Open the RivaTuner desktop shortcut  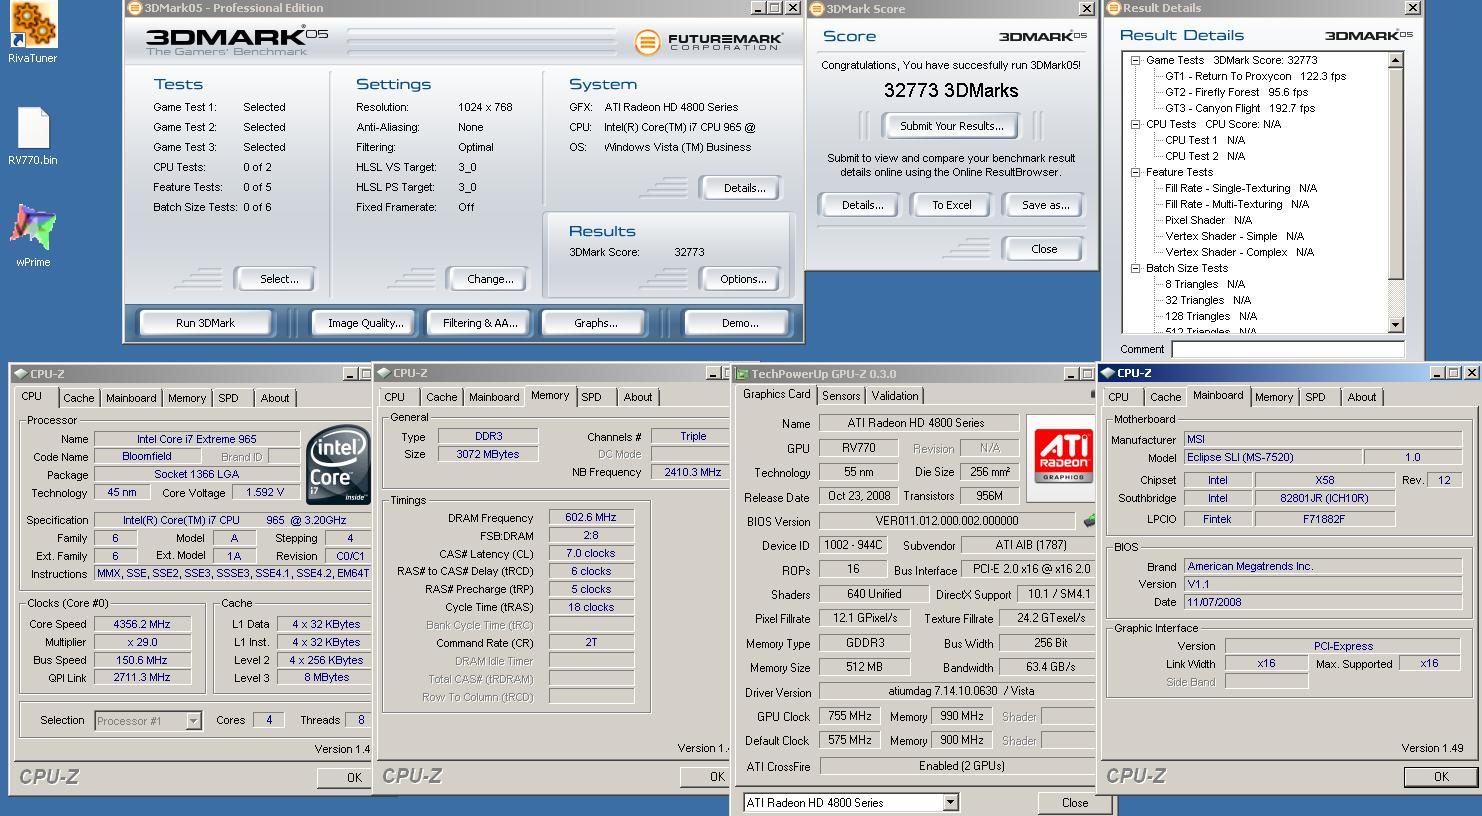(33, 32)
